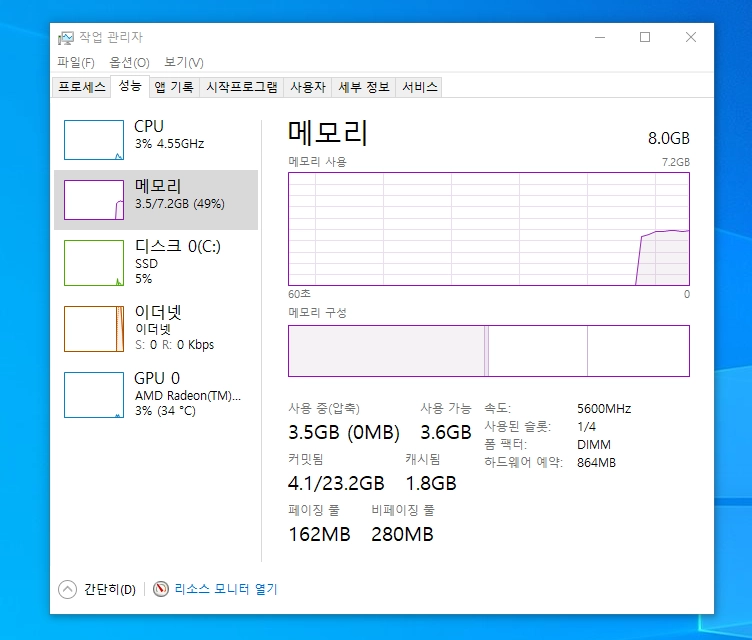
Task: Click the 3.6GB available value
Action: (446, 432)
